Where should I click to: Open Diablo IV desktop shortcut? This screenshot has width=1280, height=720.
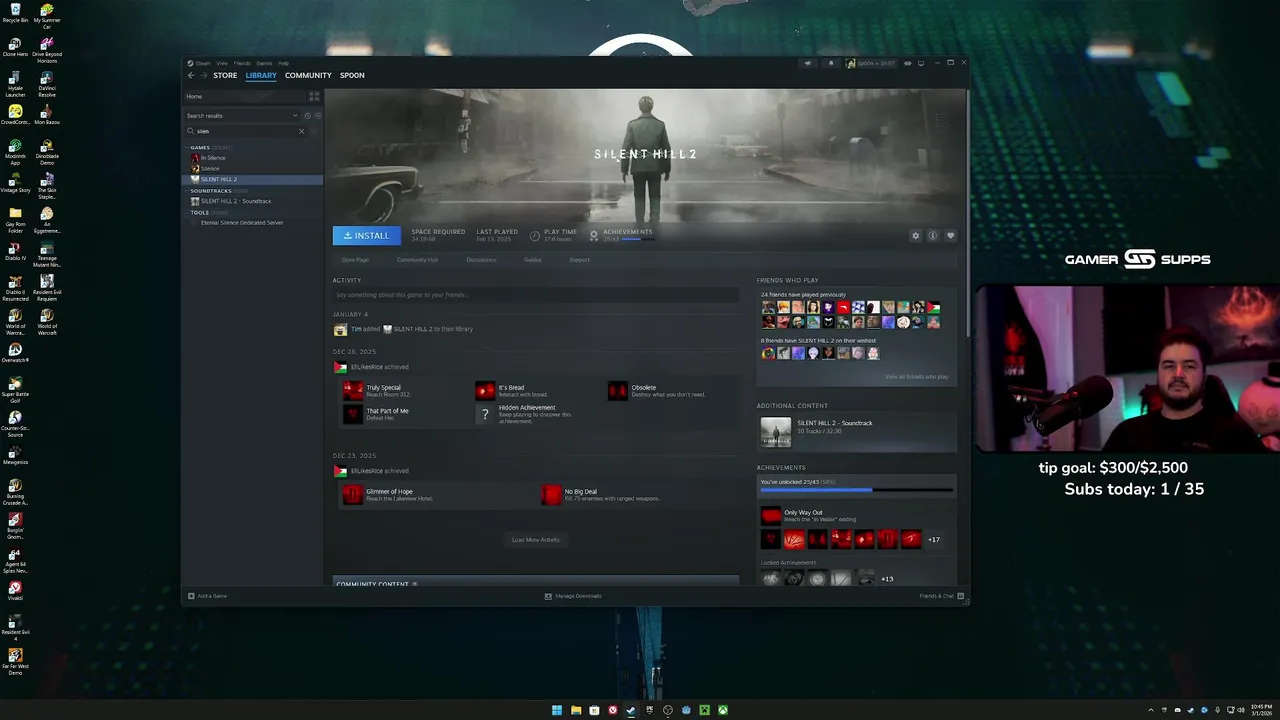(x=15, y=251)
